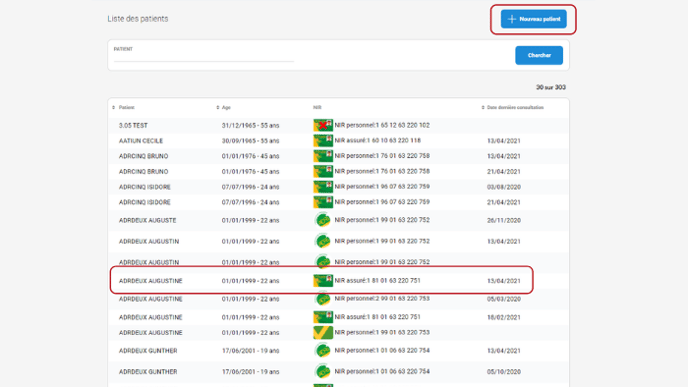Click the consultation date 26/11/2020
This screenshot has height=387, width=688.
click(x=504, y=220)
